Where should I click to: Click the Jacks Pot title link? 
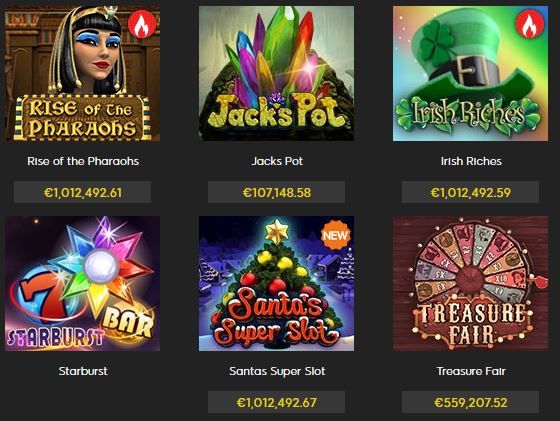(x=277, y=161)
